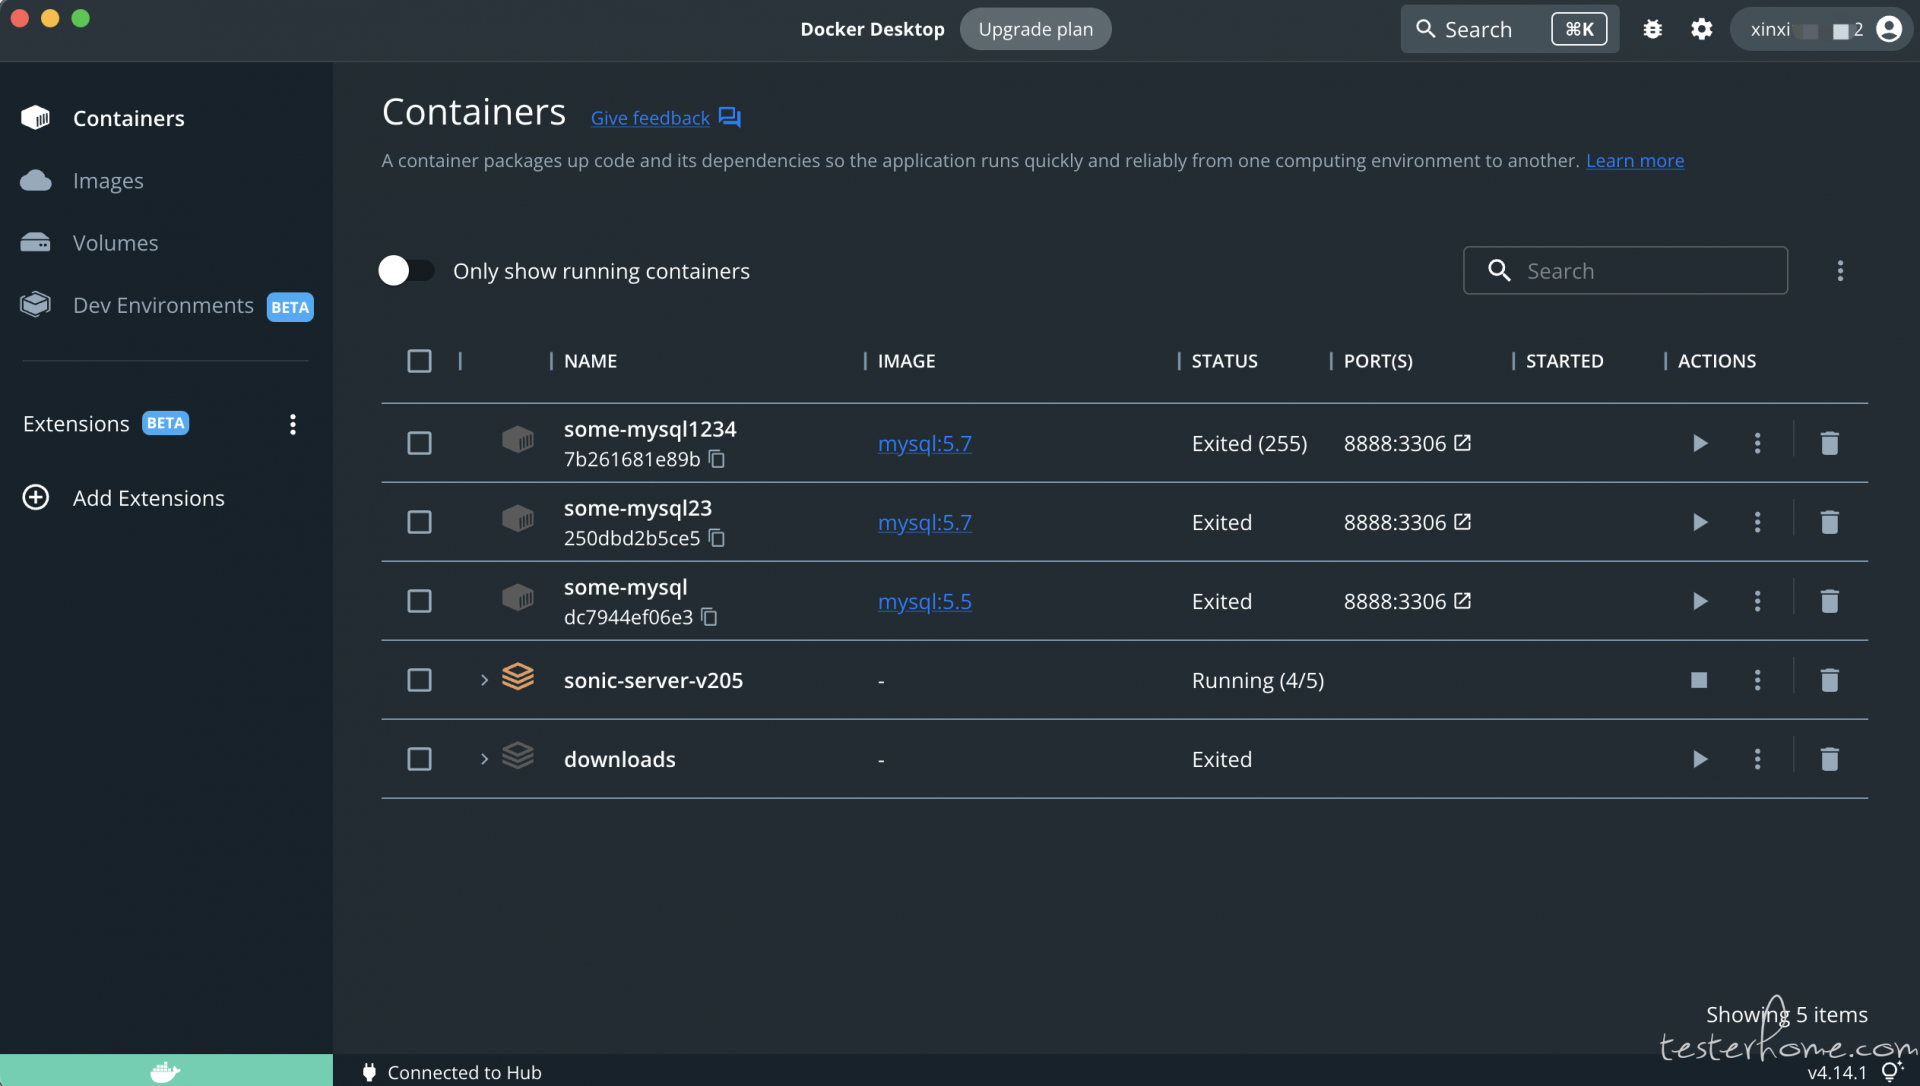1920x1086 pixels.
Task: Open more actions for some-mysql23
Action: pyautogui.click(x=1757, y=522)
